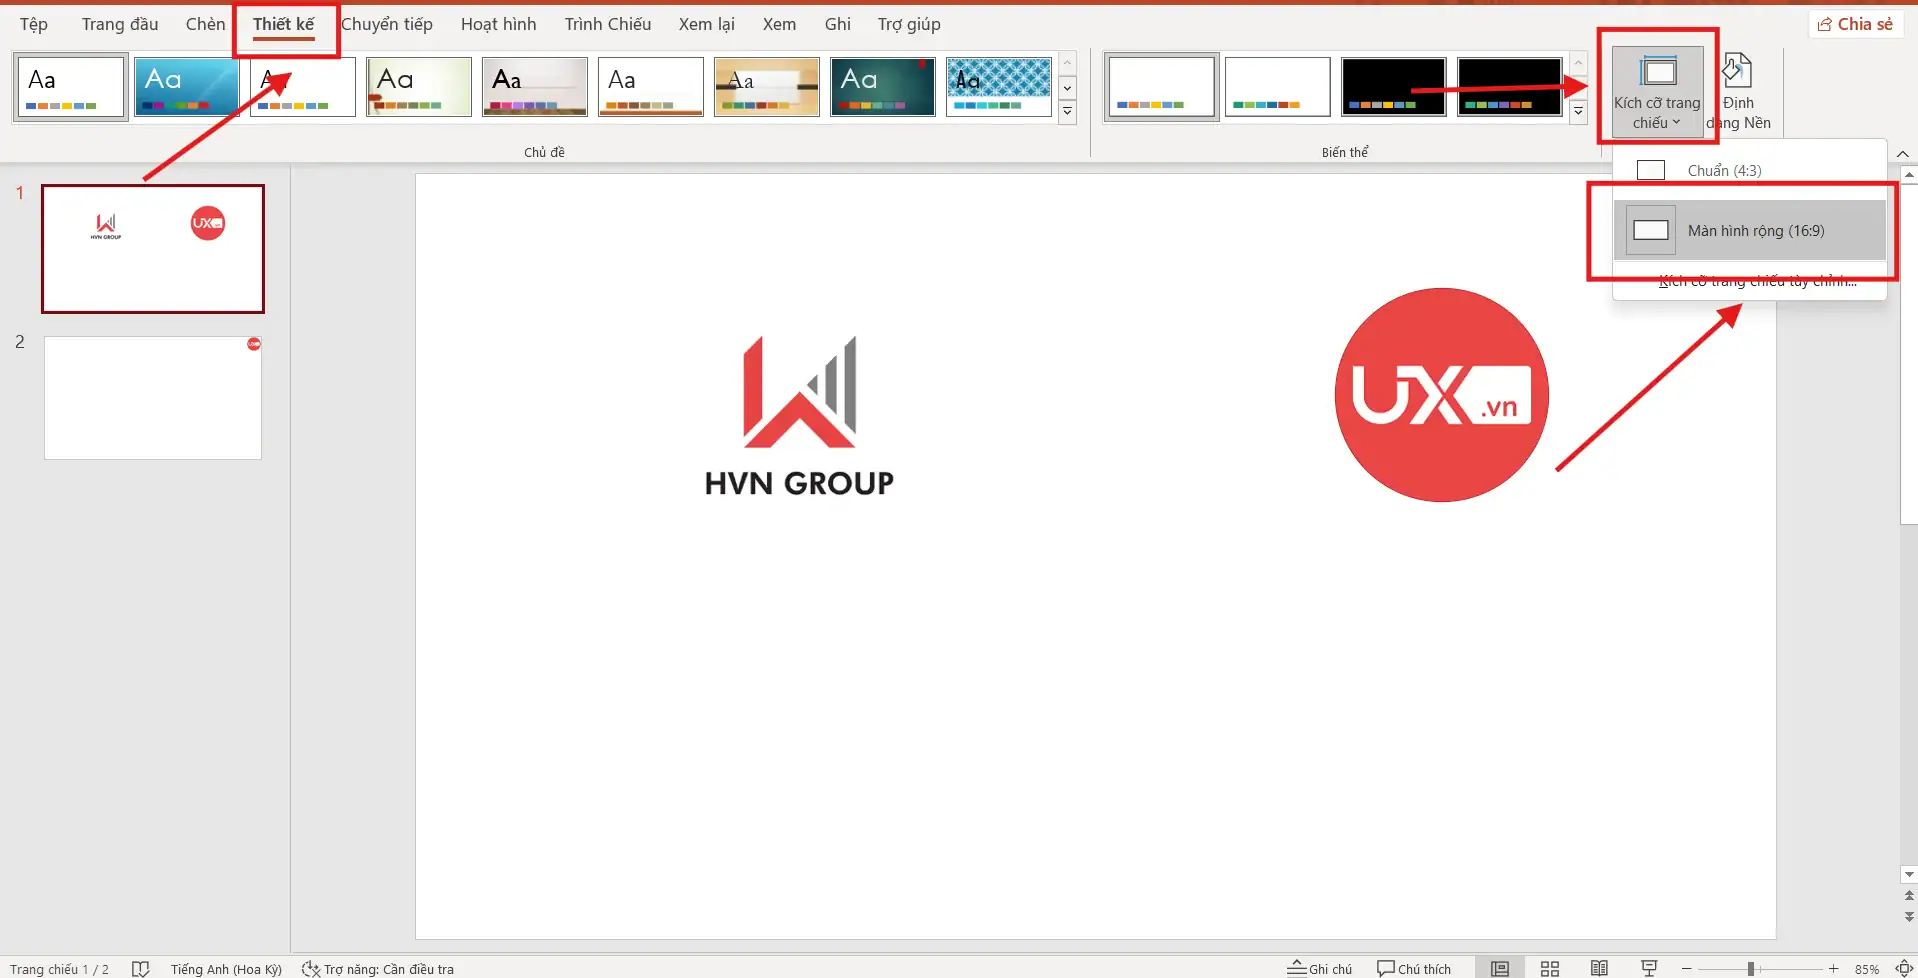The height and width of the screenshot is (978, 1918).
Task: Click the zoom out minus button
Action: 1687,969
